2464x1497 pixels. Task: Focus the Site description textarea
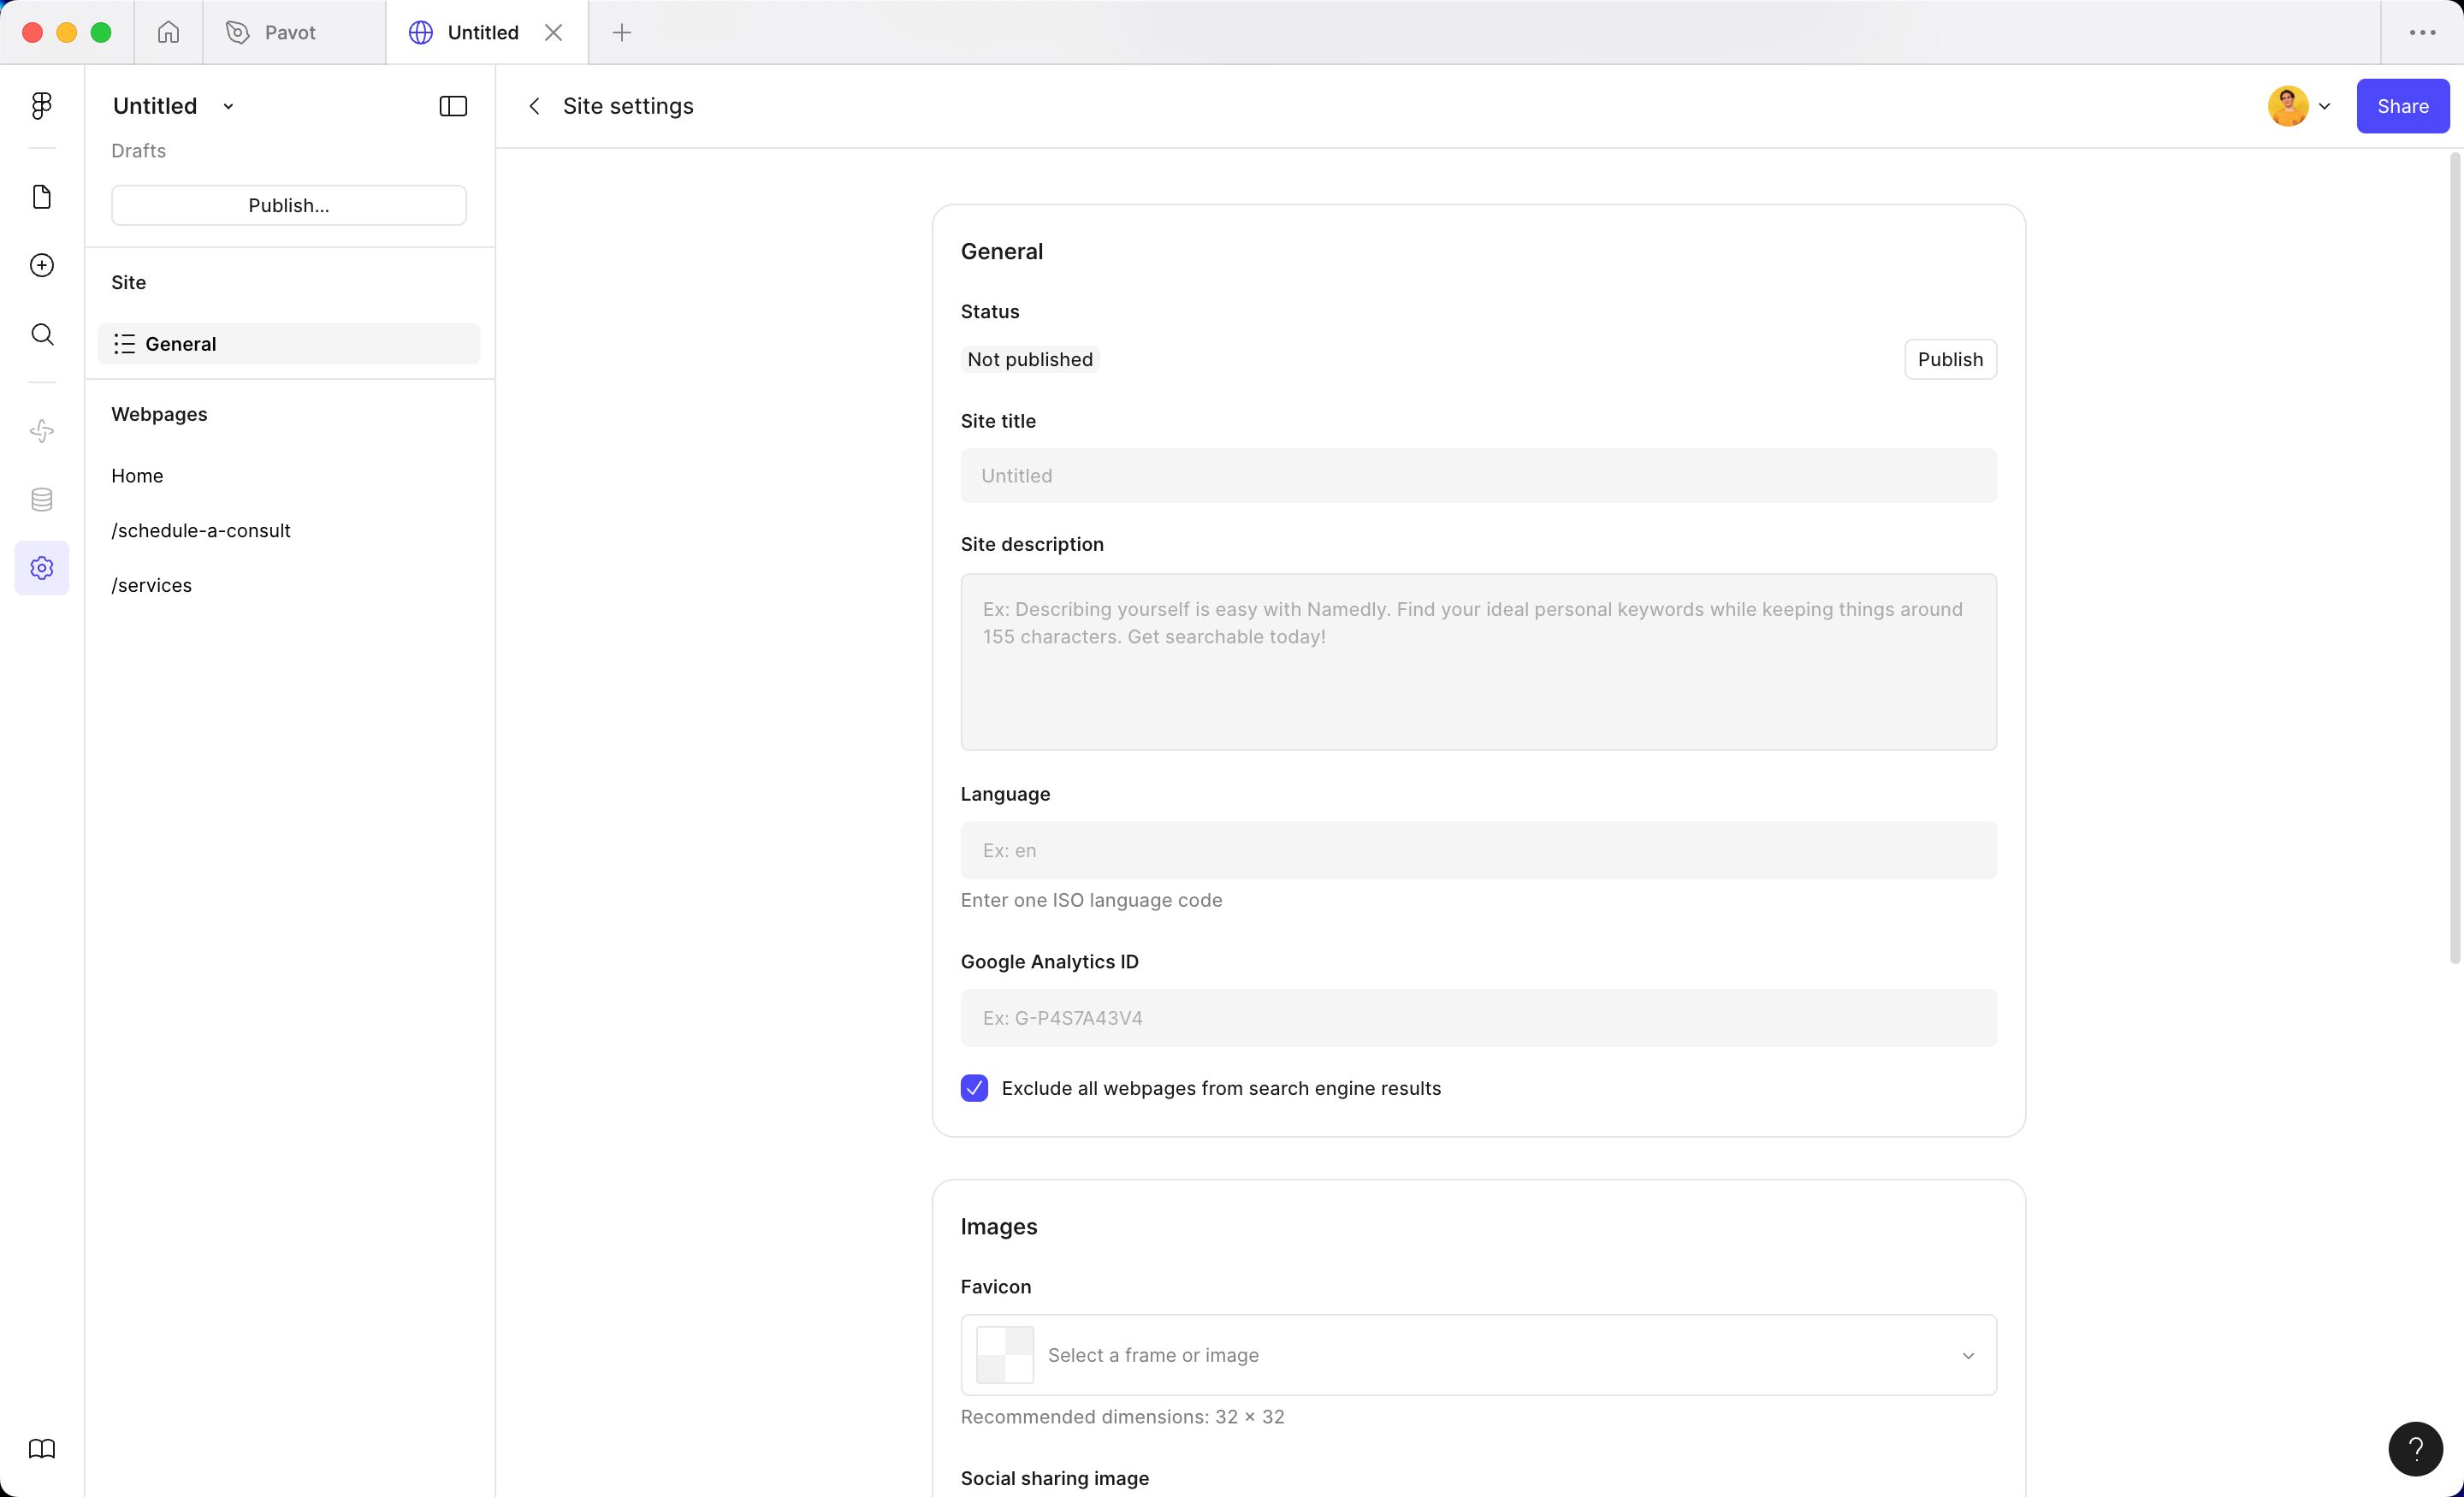pos(1478,662)
